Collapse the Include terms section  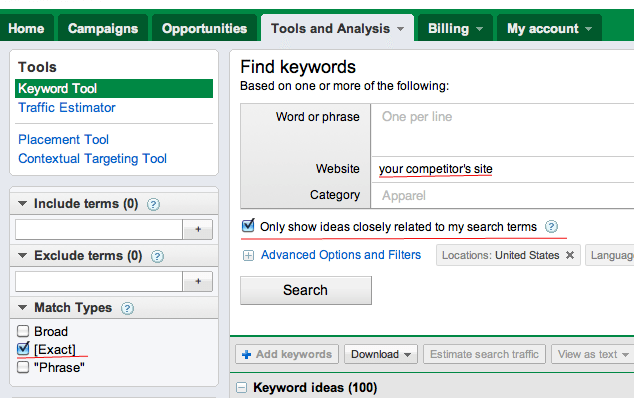[x=23, y=203]
